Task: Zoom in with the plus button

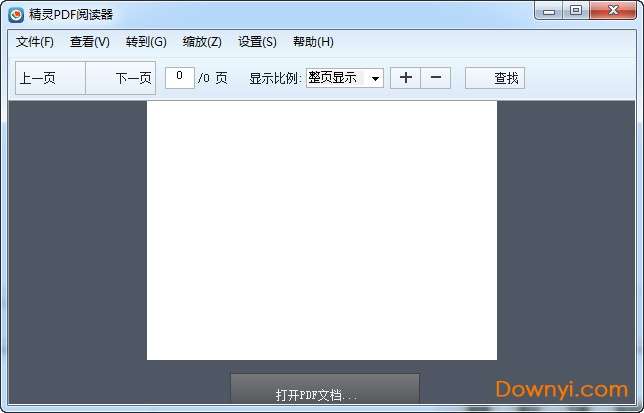Action: click(405, 78)
